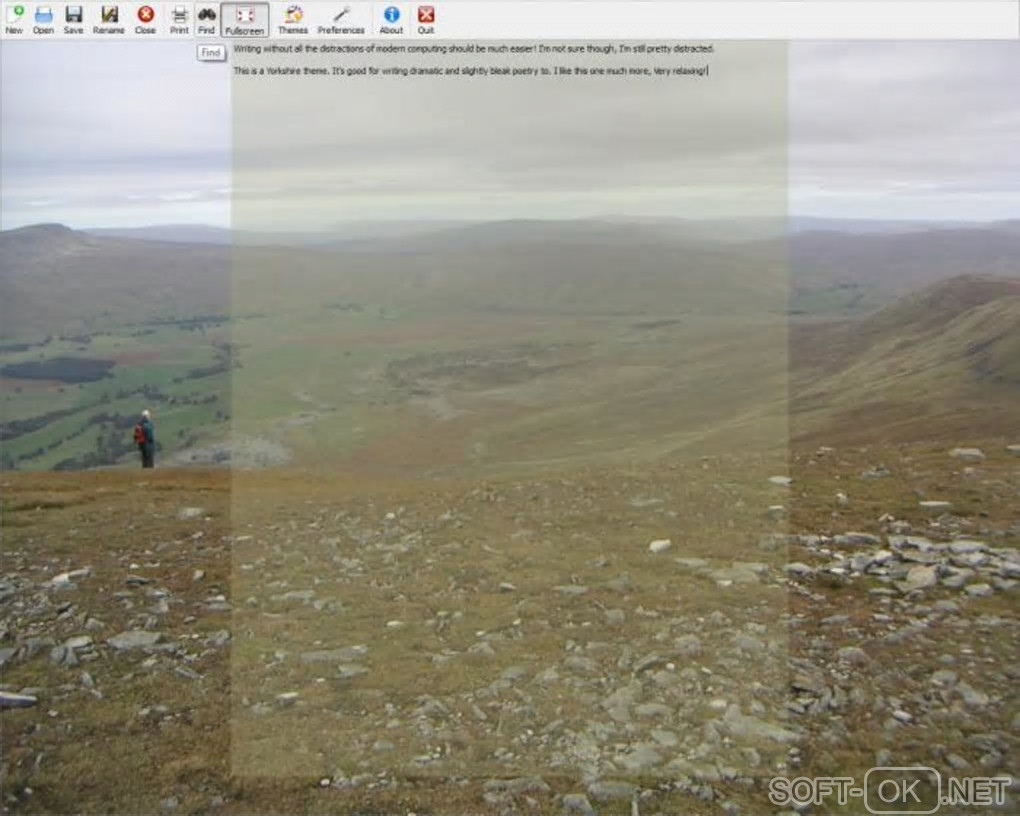Viewport: 1020px width, 816px height.
Task: Rename the document via Rename icon
Action: [x=109, y=20]
